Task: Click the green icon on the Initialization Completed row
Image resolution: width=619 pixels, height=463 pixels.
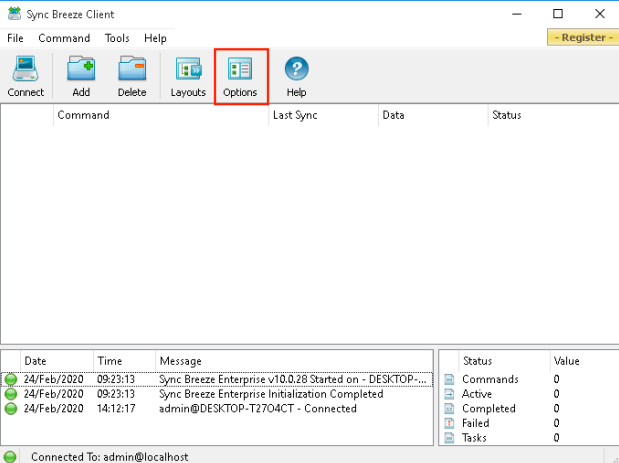Action: pos(11,394)
